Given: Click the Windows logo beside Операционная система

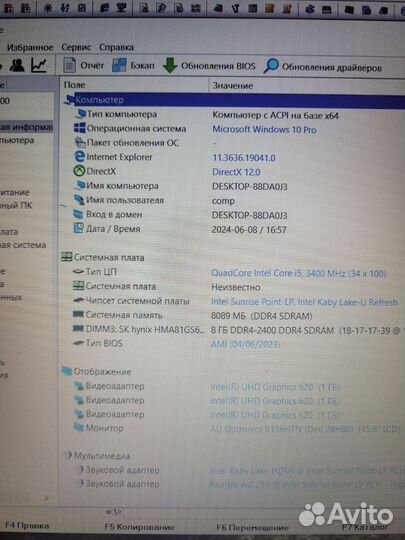Looking at the screenshot, I should point(80,128).
